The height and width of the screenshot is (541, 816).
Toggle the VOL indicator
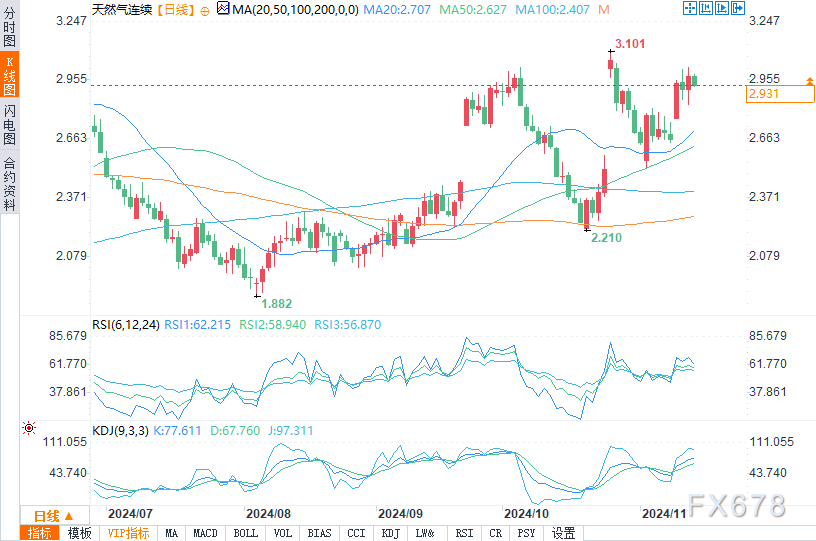(282, 533)
